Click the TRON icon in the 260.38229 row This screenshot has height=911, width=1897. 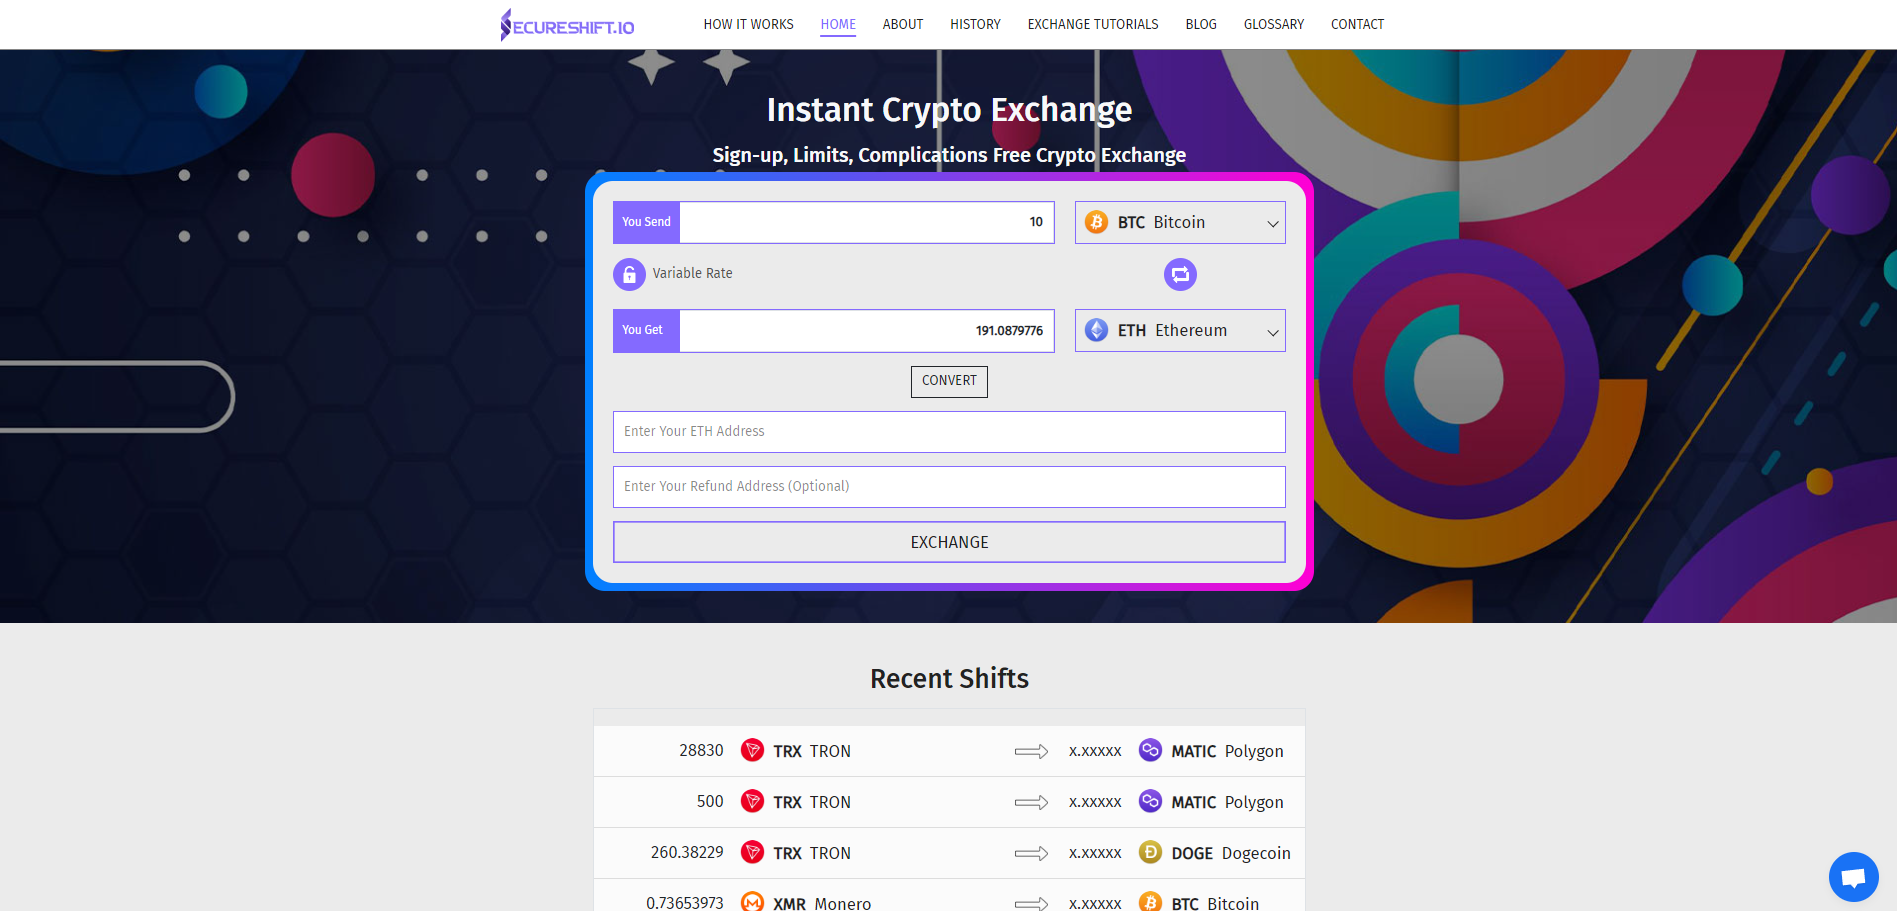[752, 852]
